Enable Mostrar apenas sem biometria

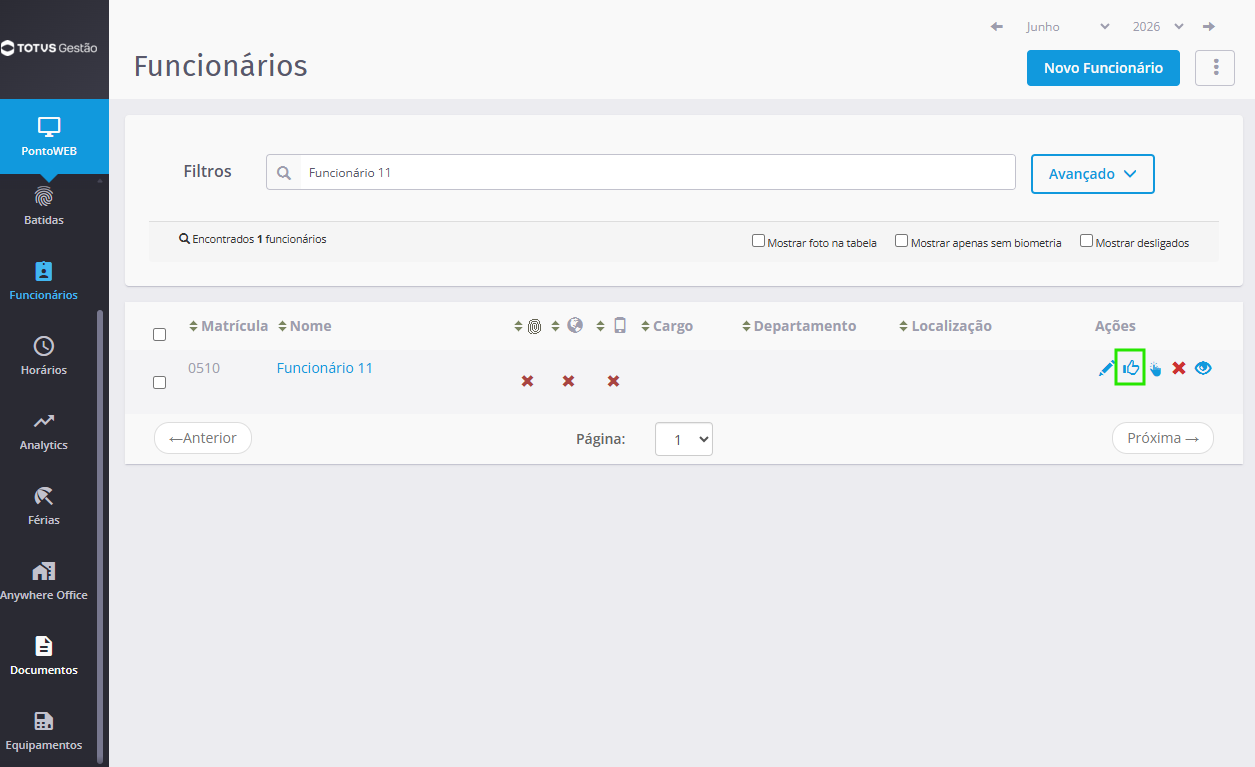pos(901,241)
